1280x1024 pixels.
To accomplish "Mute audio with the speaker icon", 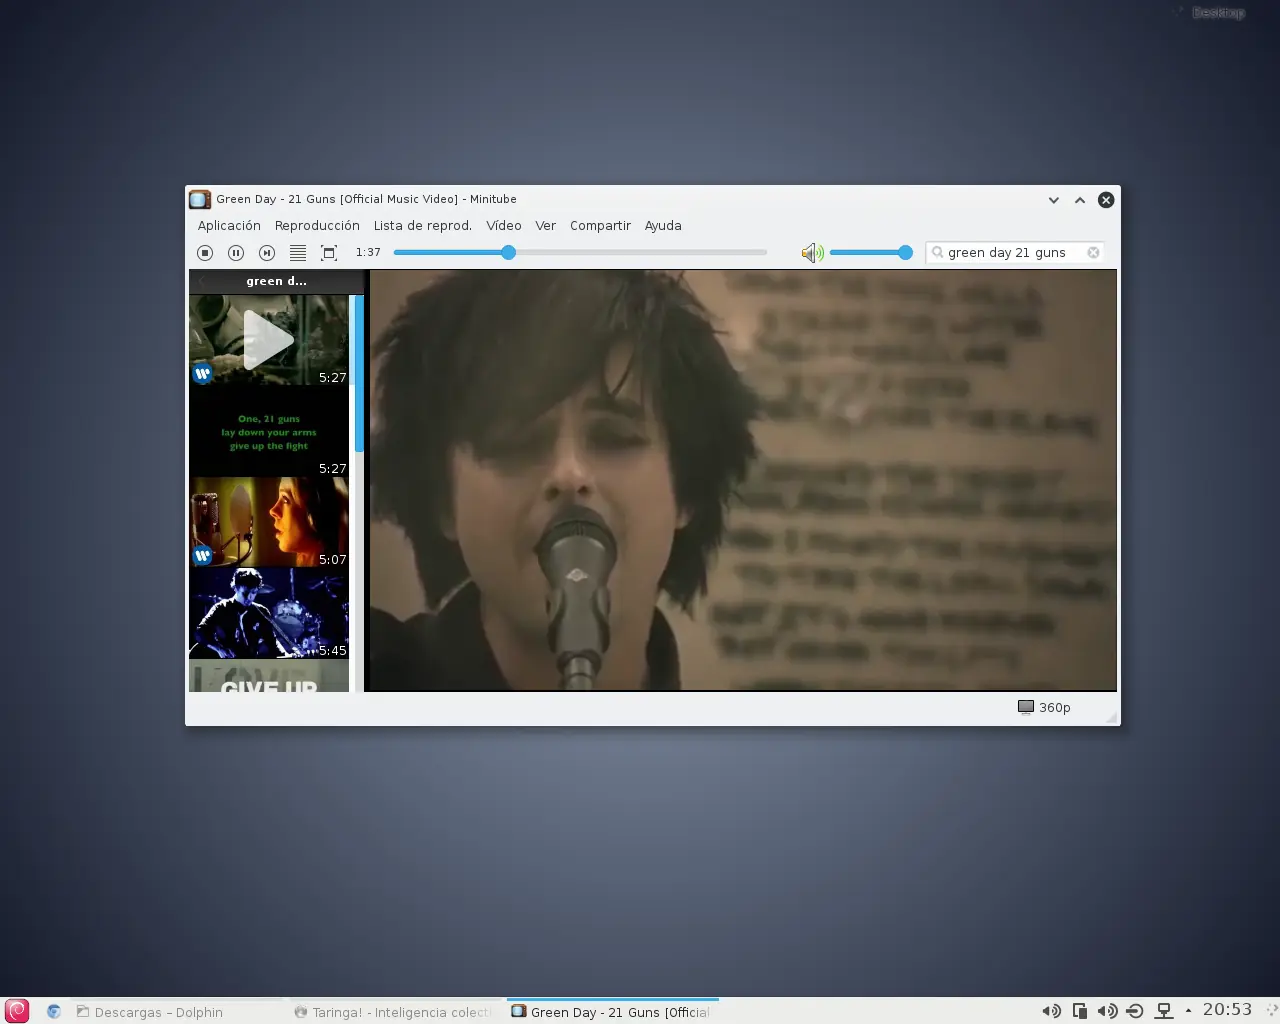I will point(812,253).
